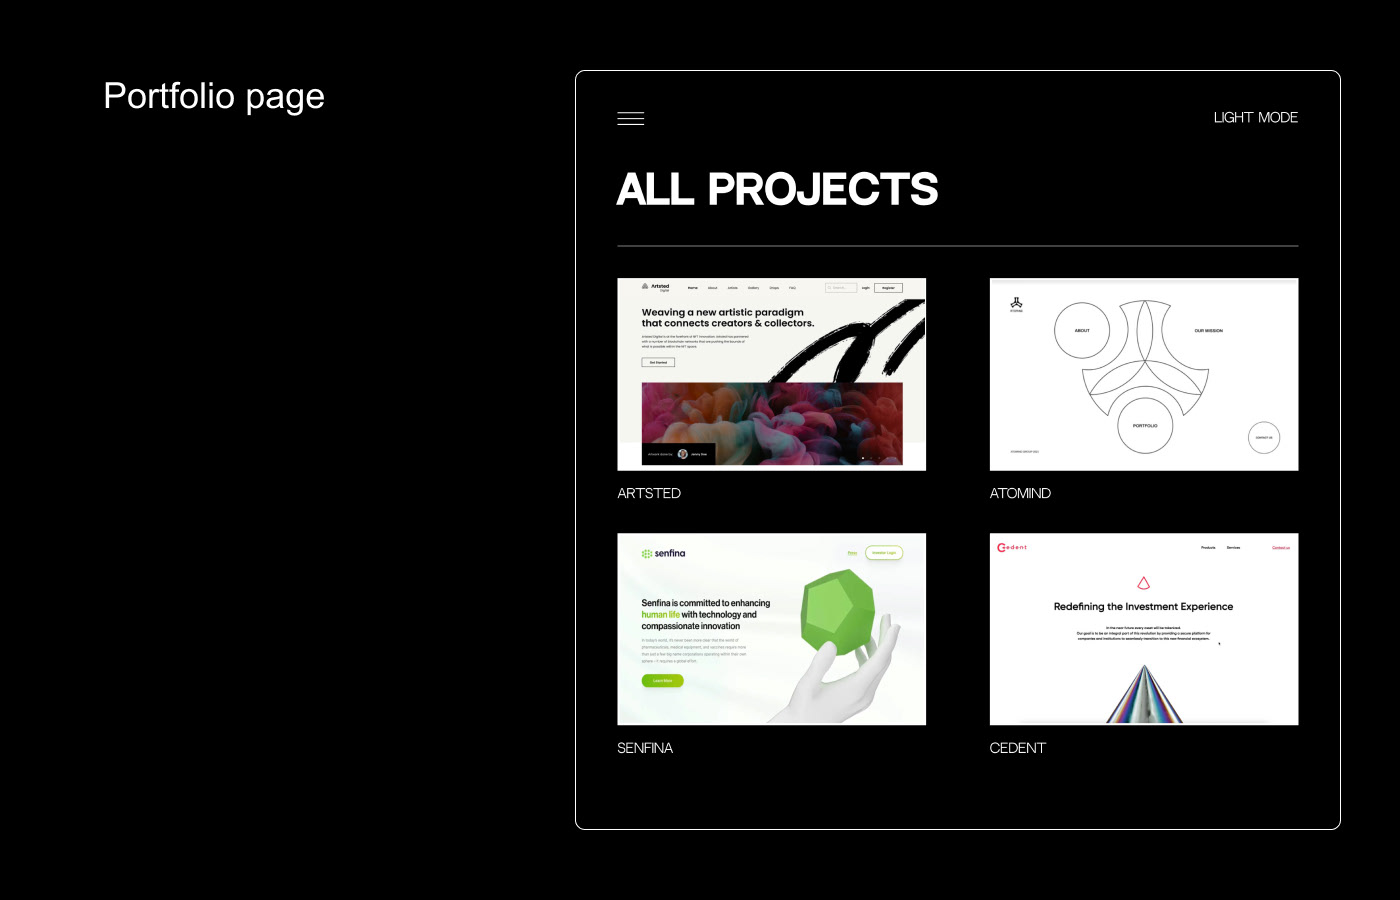Open the Senfina project thumbnail
Screen dimensions: 1400x900
771,629
